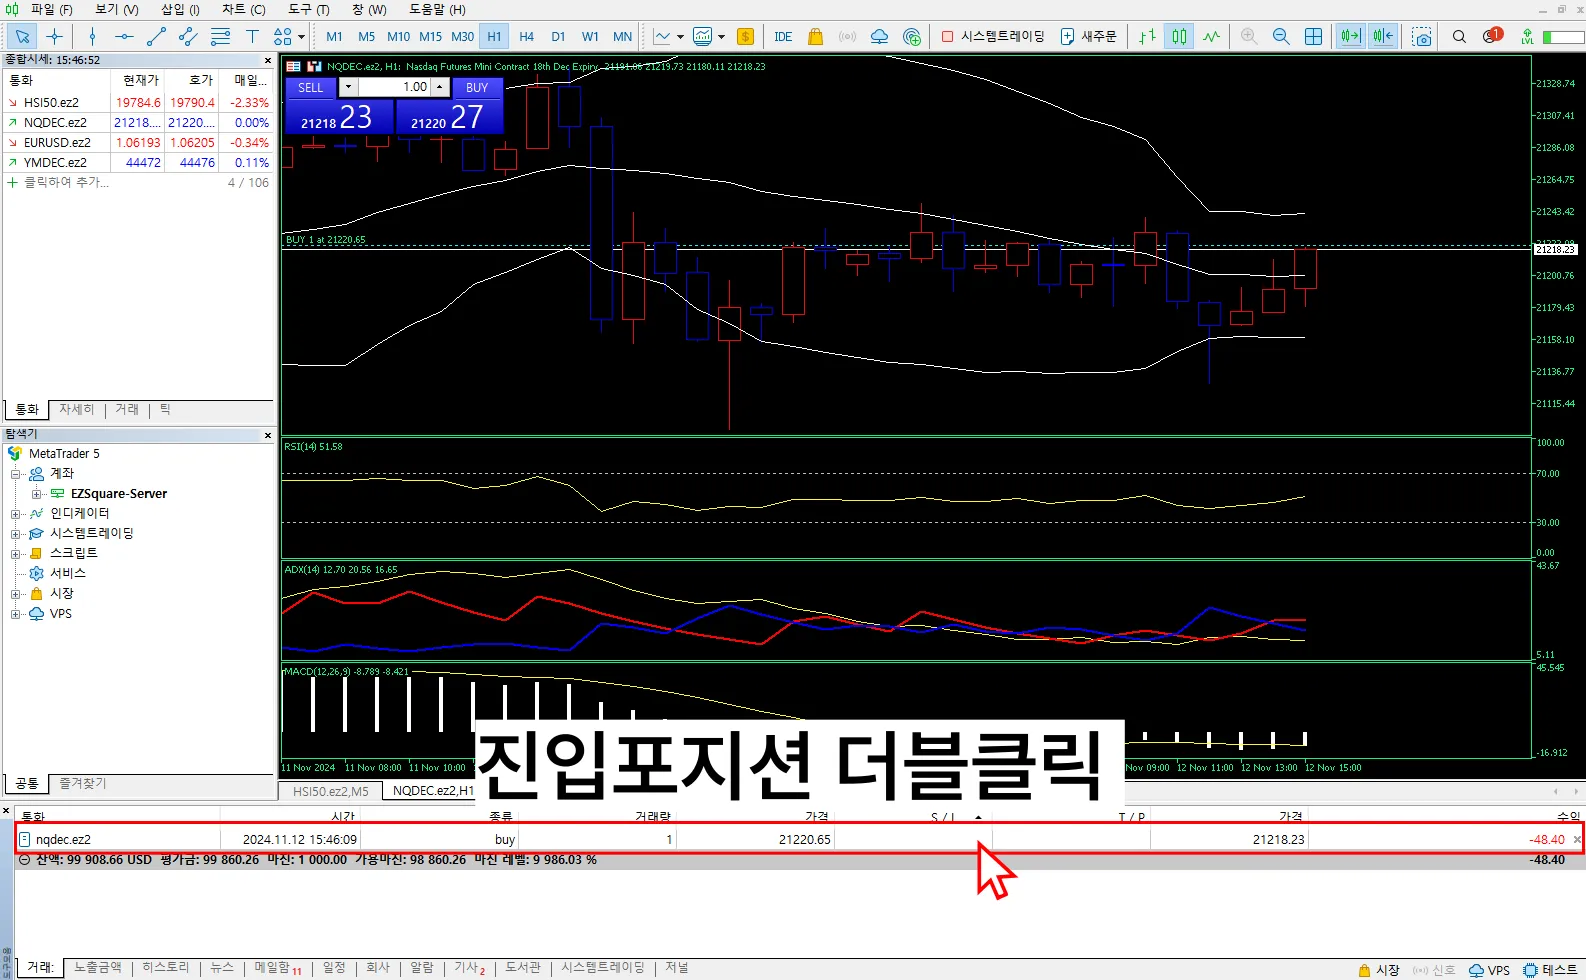The height and width of the screenshot is (980, 1586).
Task: Open the 파일 (F) menu
Action: pos(52,9)
